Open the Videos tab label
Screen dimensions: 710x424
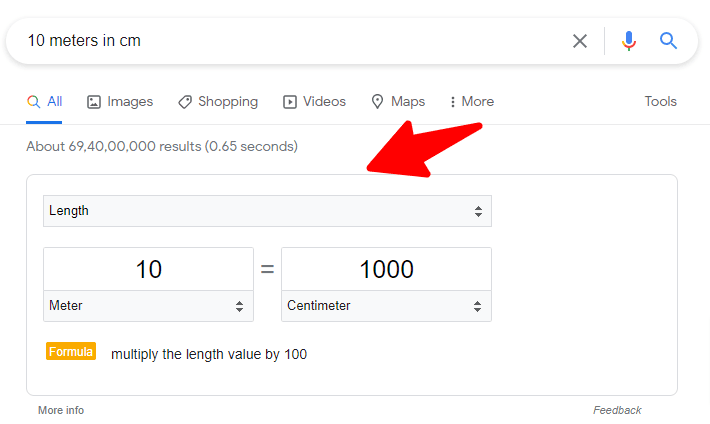click(324, 102)
